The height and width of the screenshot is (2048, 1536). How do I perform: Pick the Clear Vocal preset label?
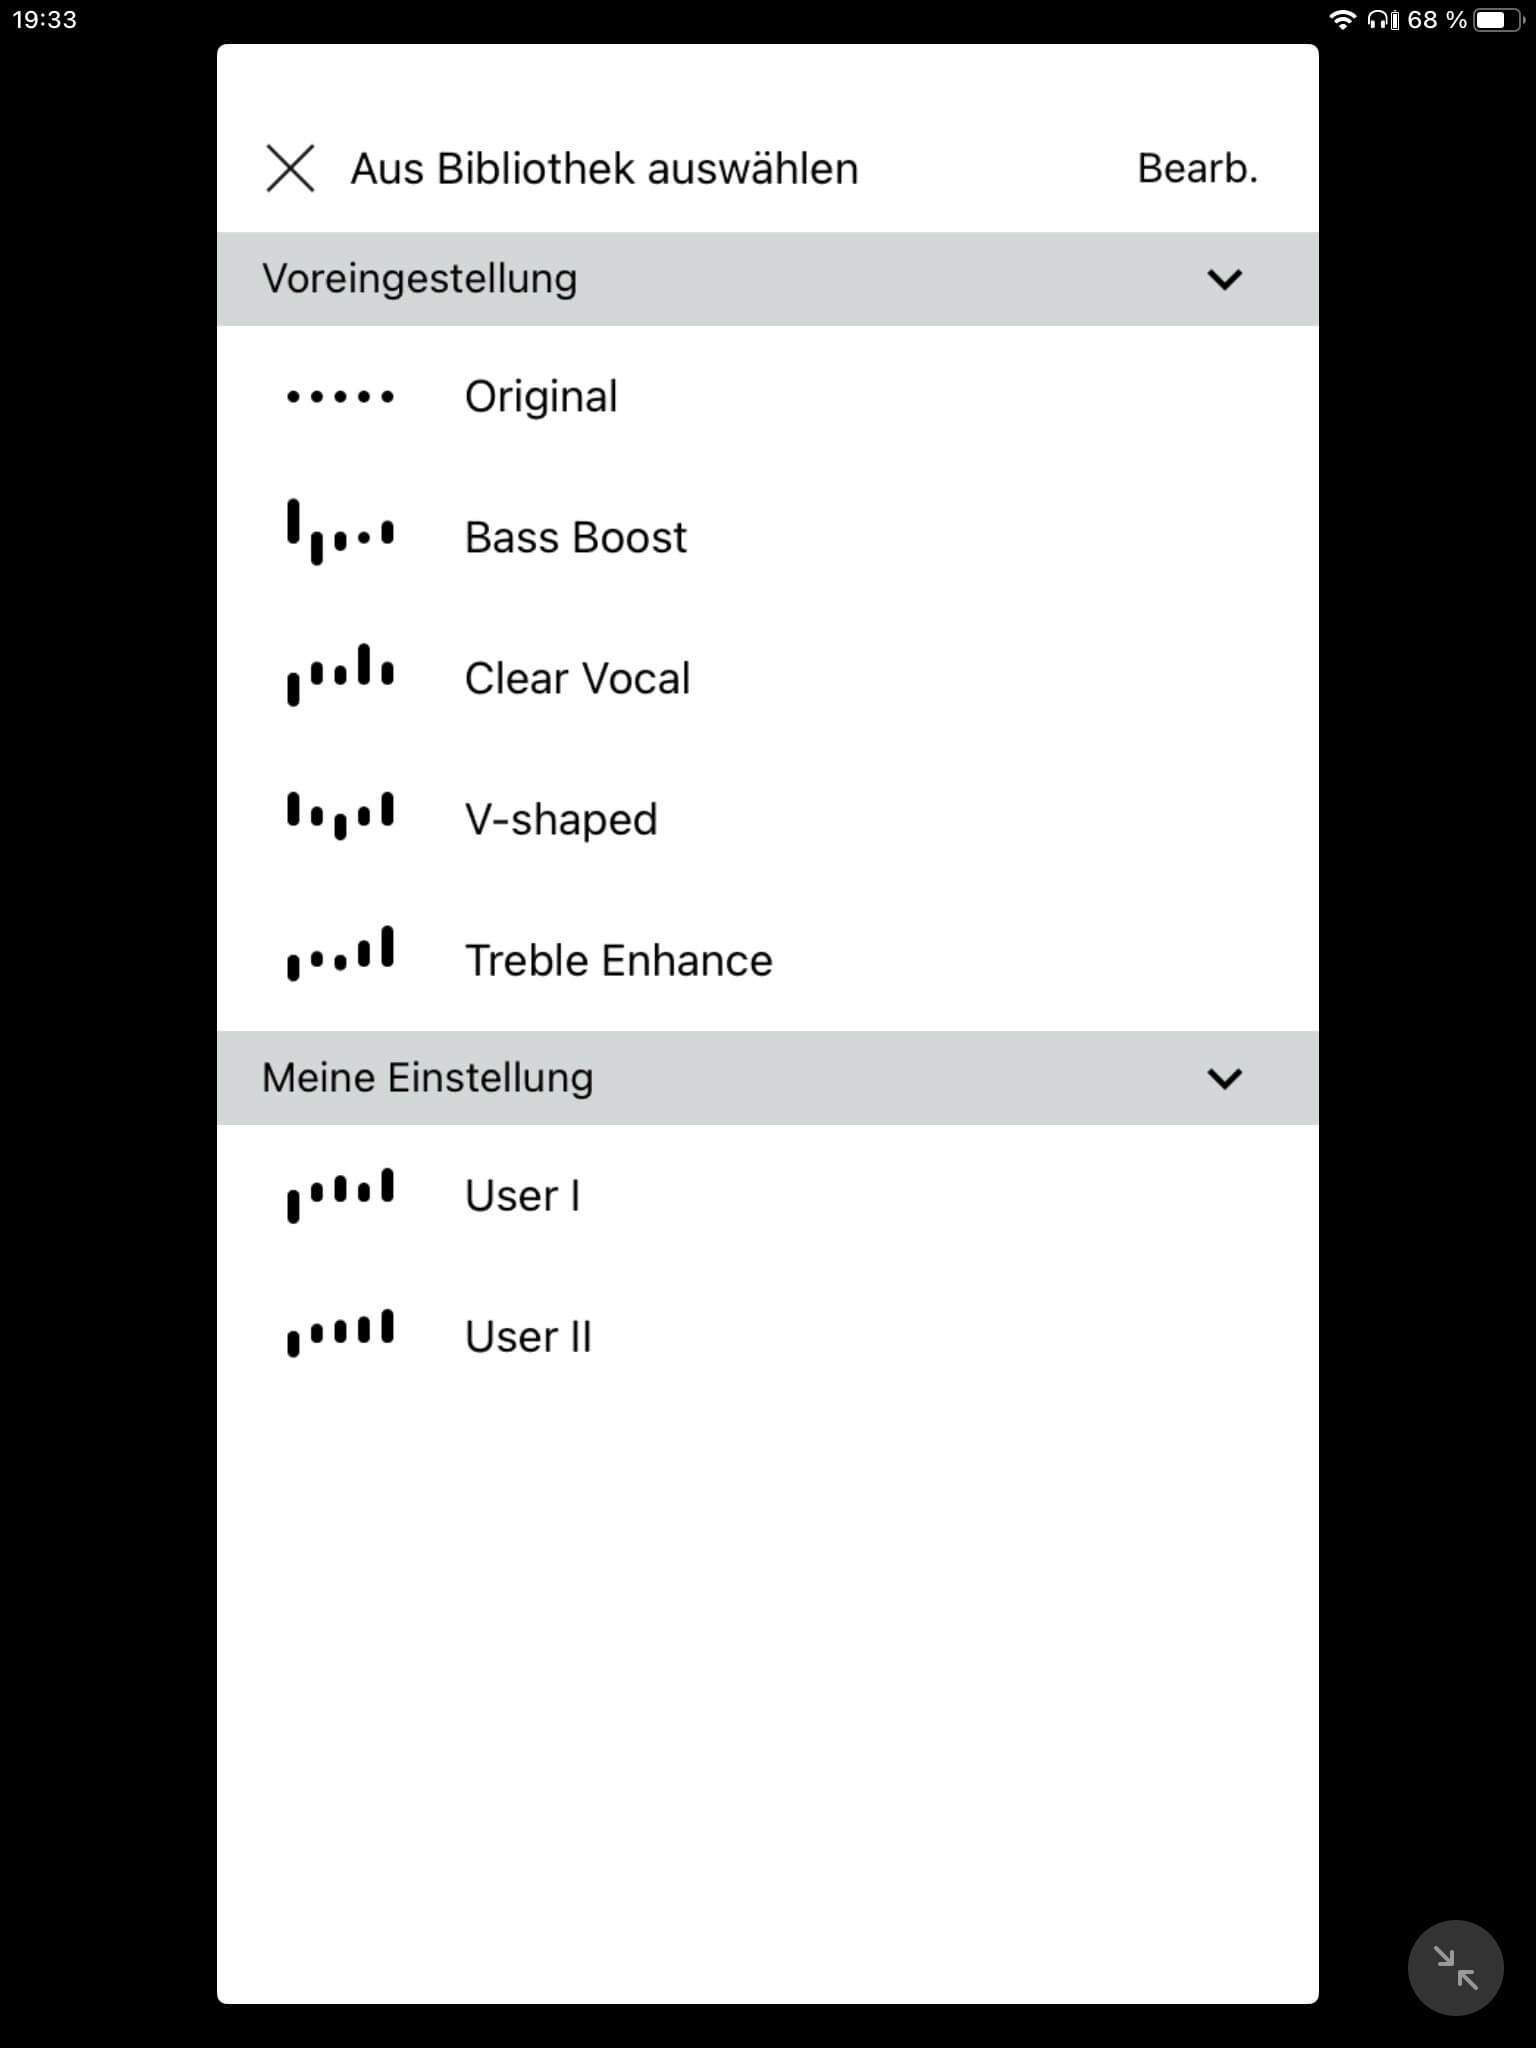577,679
